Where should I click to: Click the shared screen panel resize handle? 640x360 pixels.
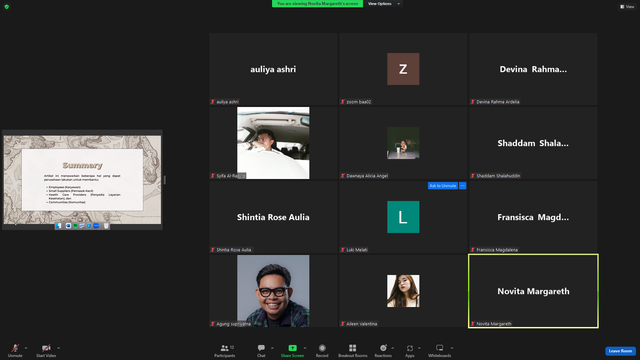click(164, 180)
